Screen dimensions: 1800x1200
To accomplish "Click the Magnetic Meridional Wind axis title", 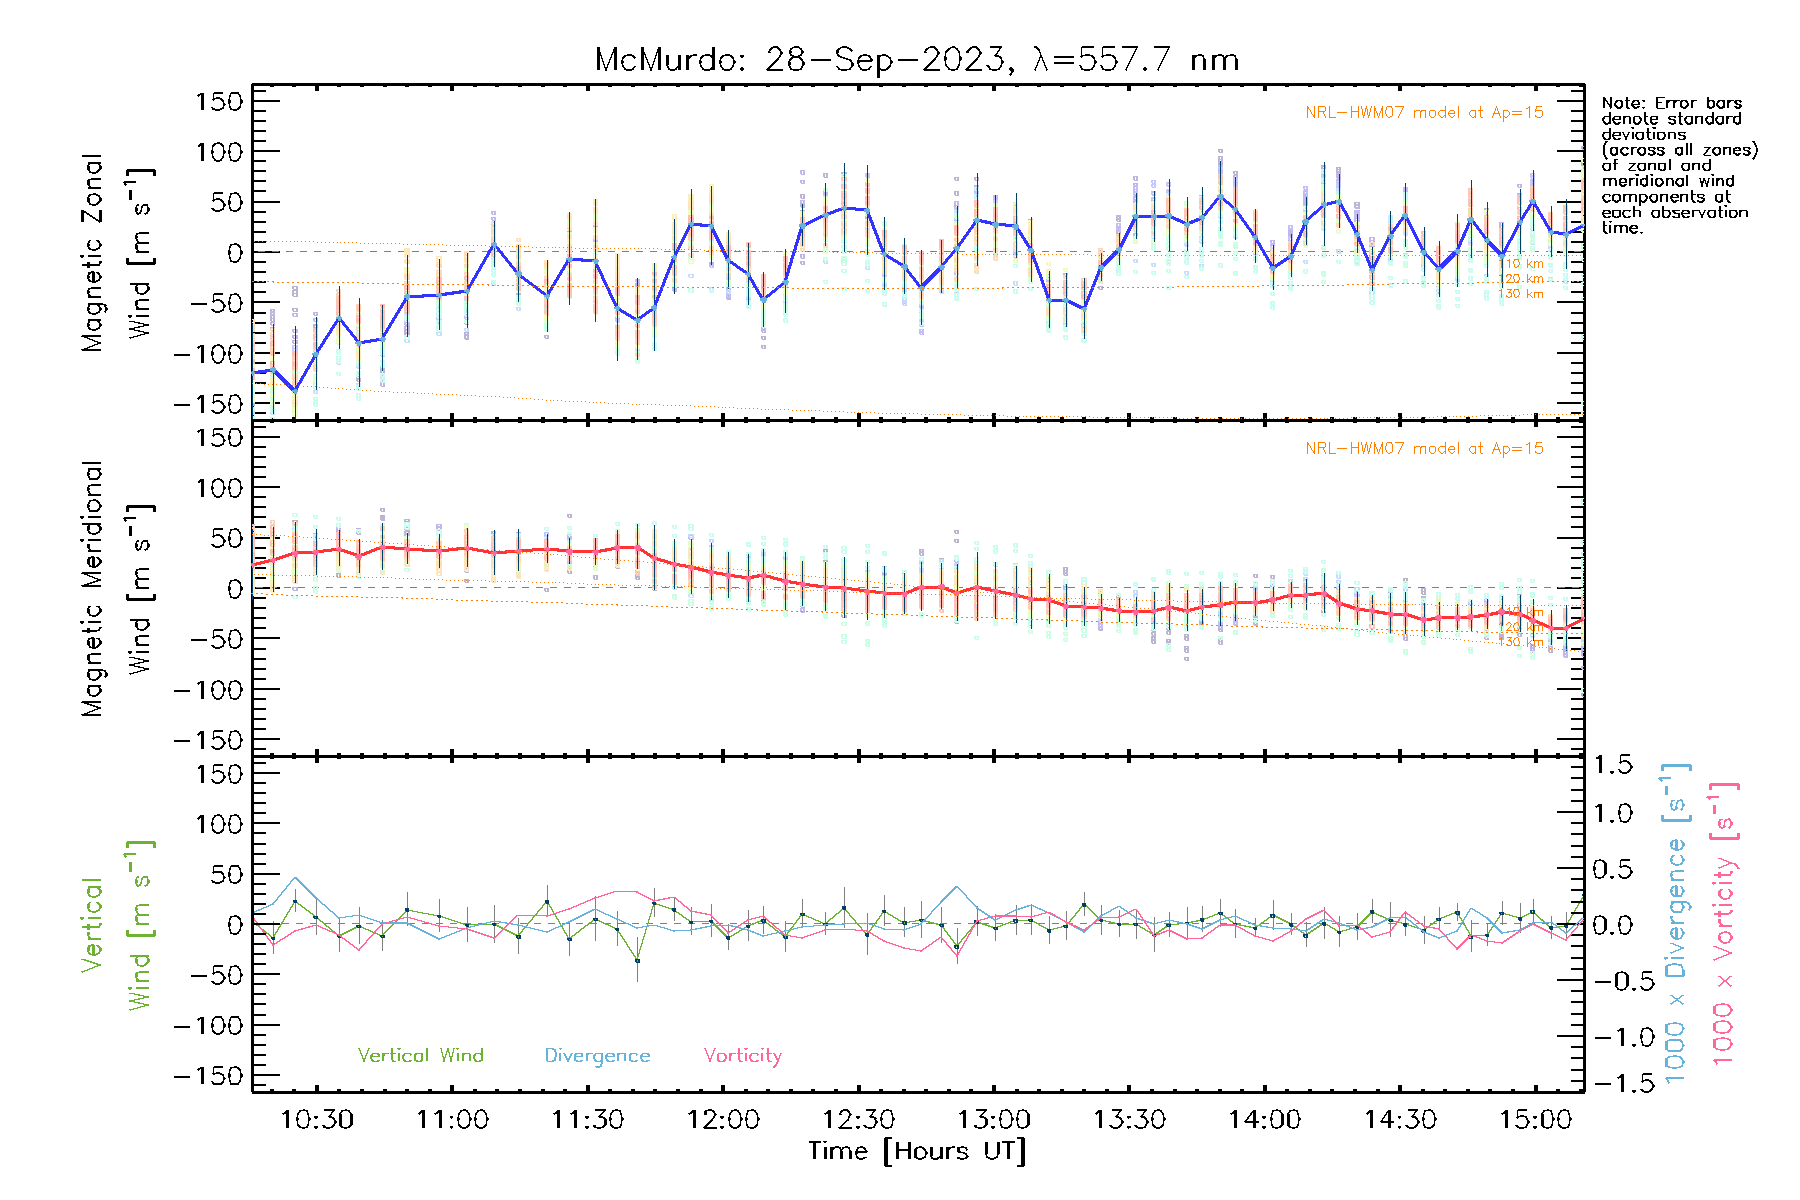I will [x=116, y=589].
